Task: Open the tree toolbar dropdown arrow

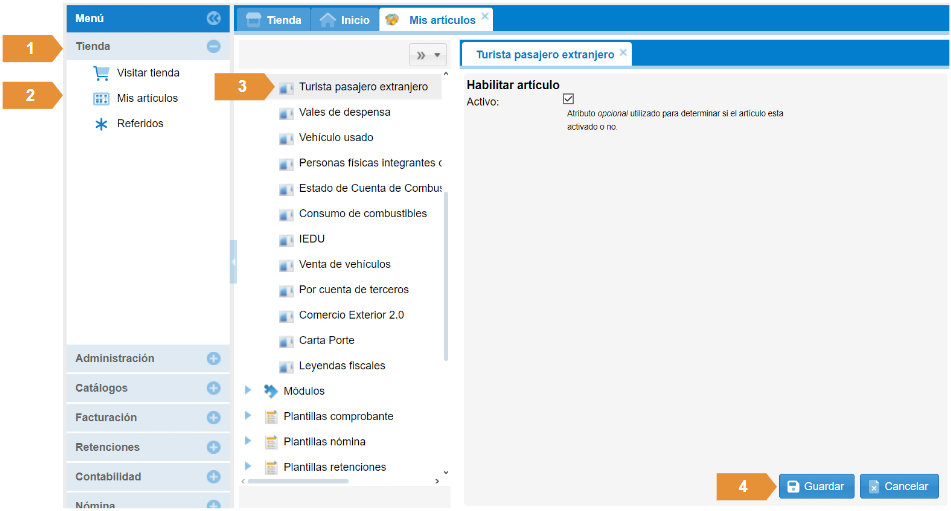Action: click(437, 56)
